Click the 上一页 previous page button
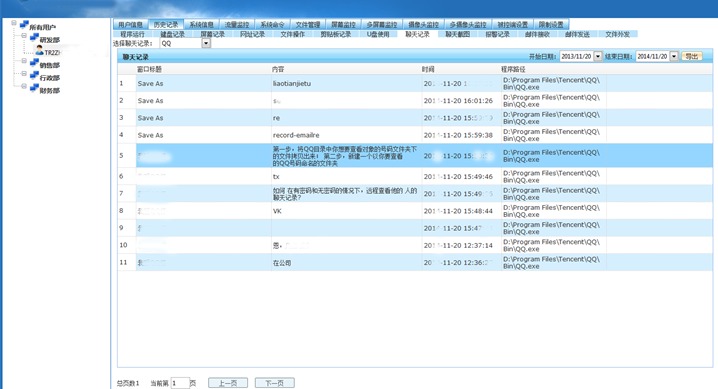 (228, 383)
